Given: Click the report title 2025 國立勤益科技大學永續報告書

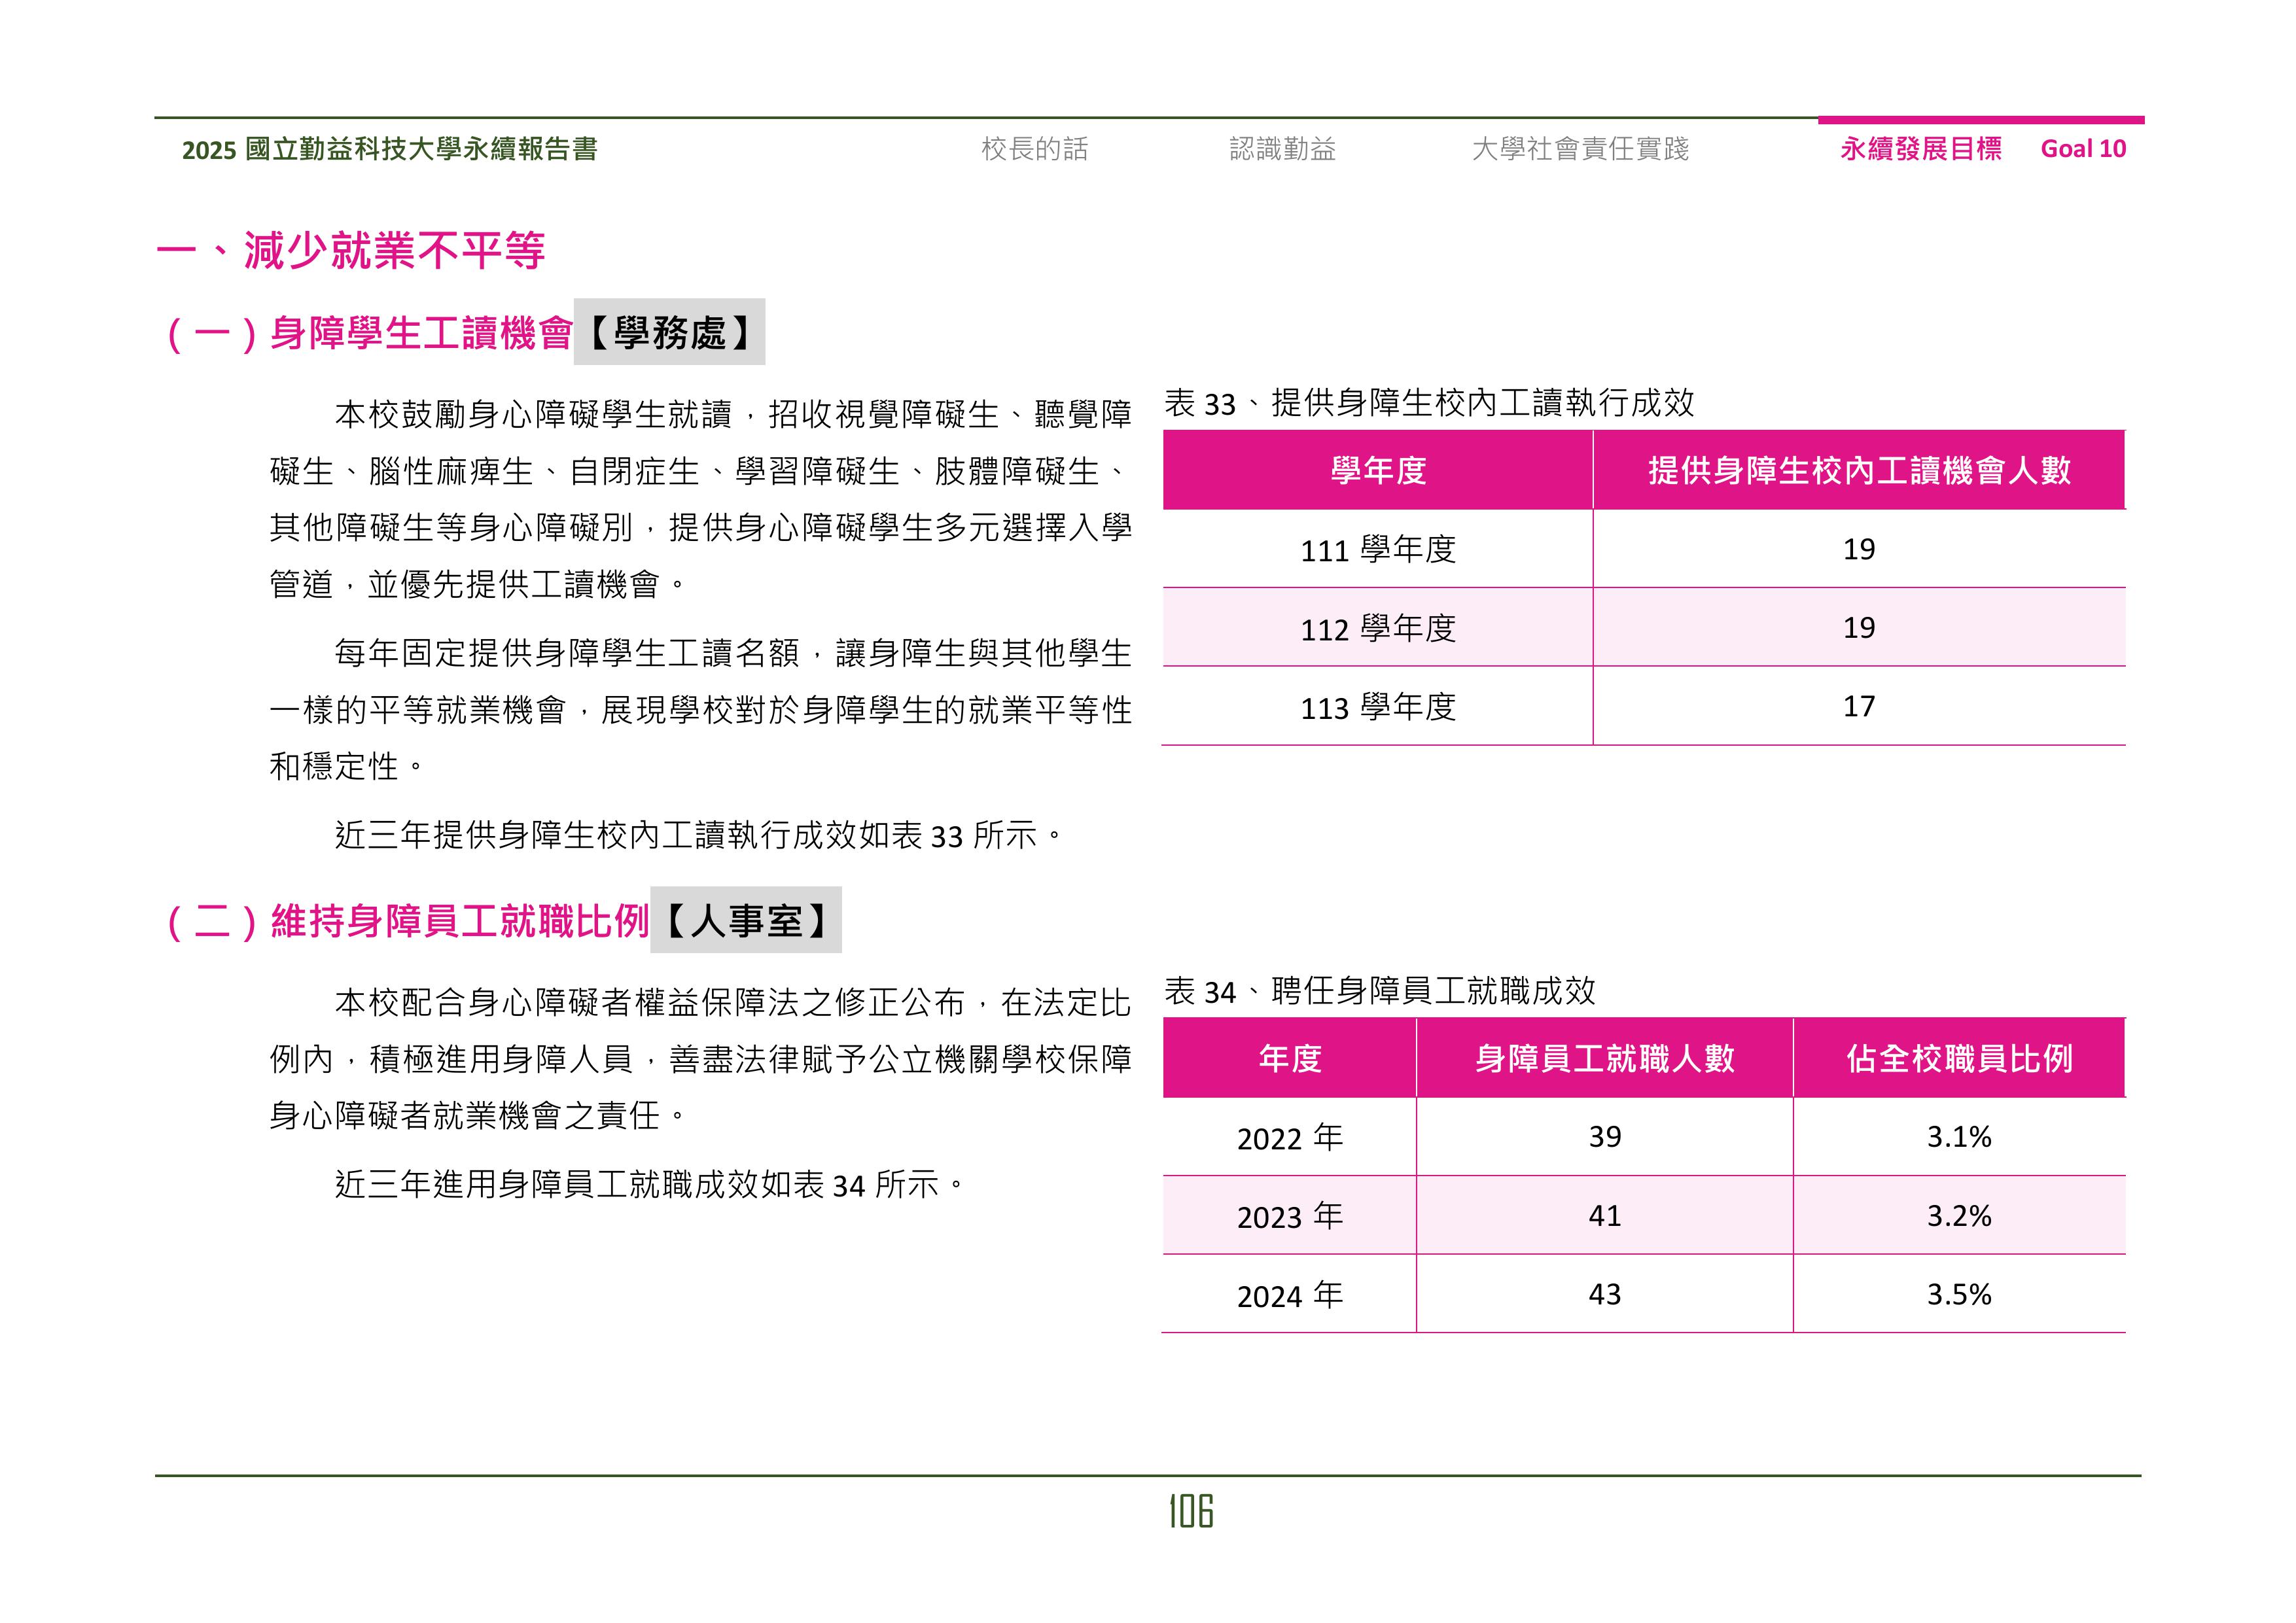Looking at the screenshot, I should pyautogui.click(x=390, y=150).
